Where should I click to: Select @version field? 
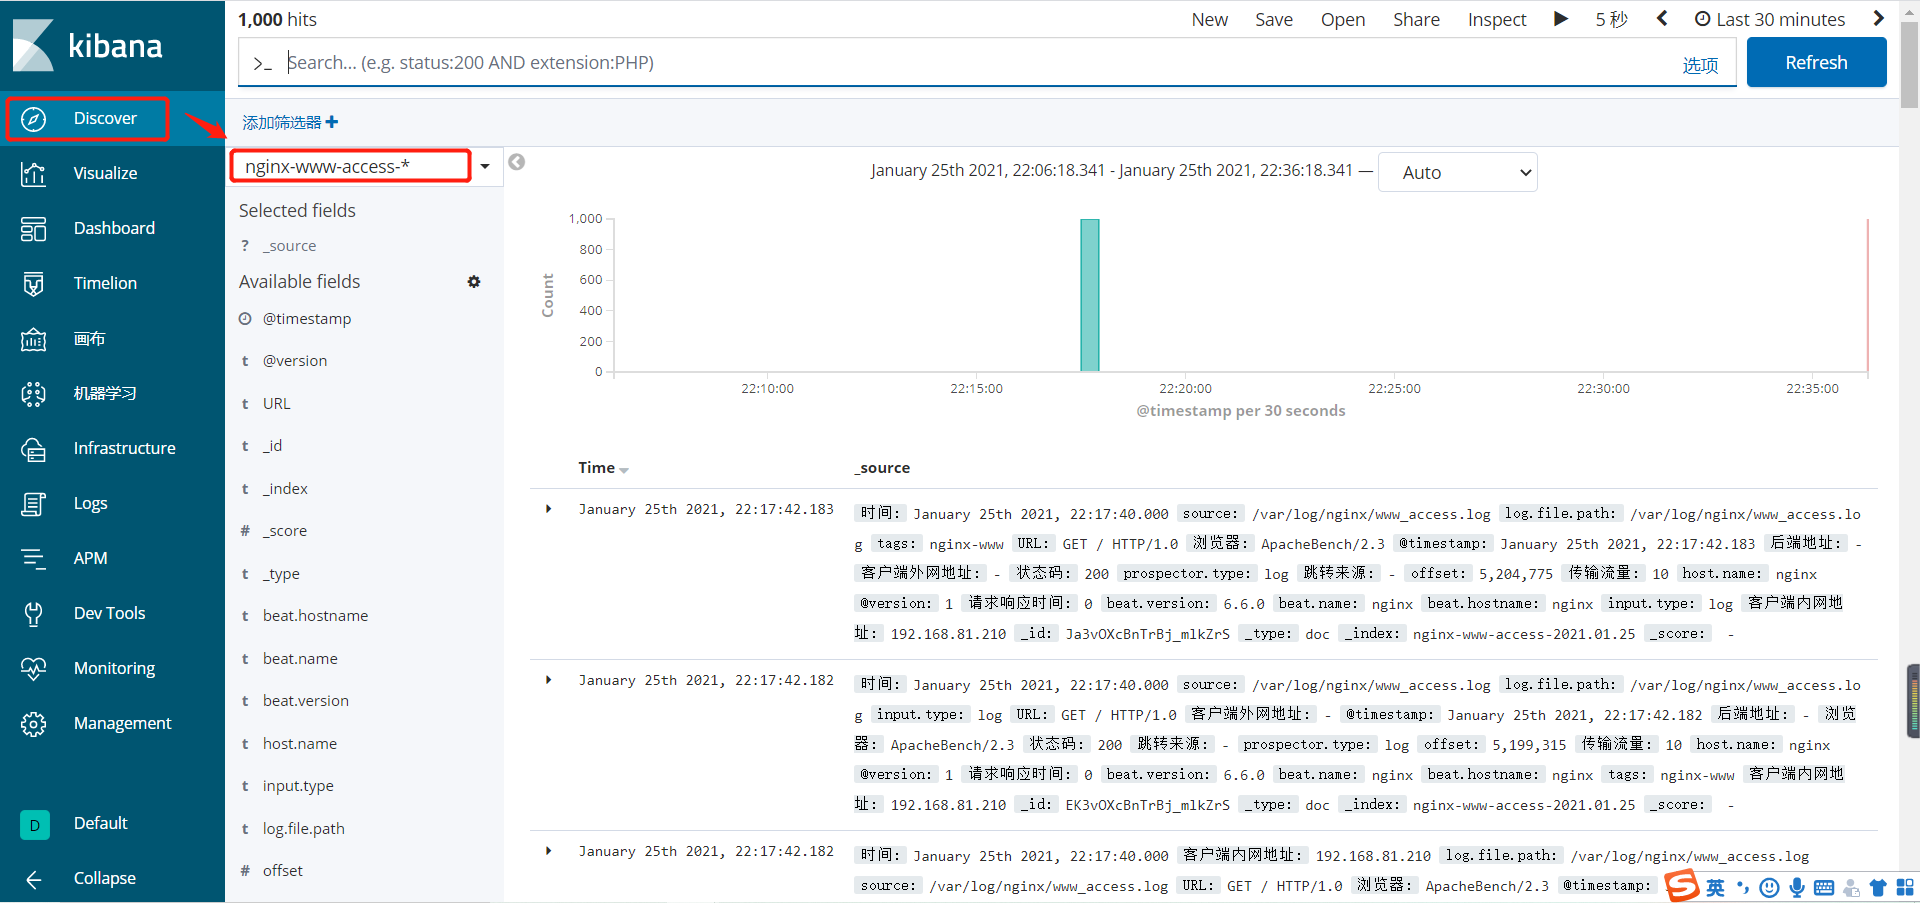click(295, 361)
